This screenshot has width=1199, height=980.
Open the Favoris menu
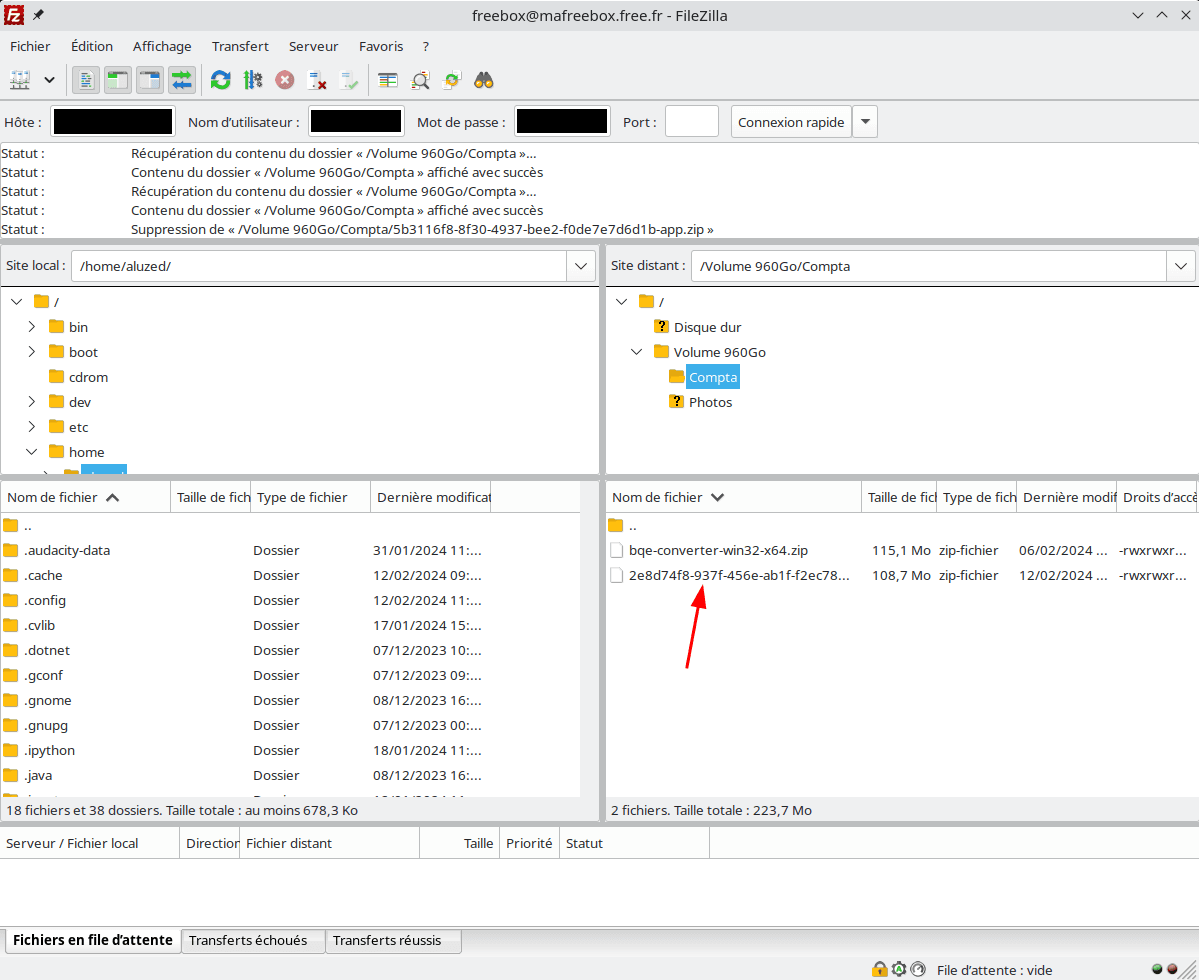[x=381, y=46]
